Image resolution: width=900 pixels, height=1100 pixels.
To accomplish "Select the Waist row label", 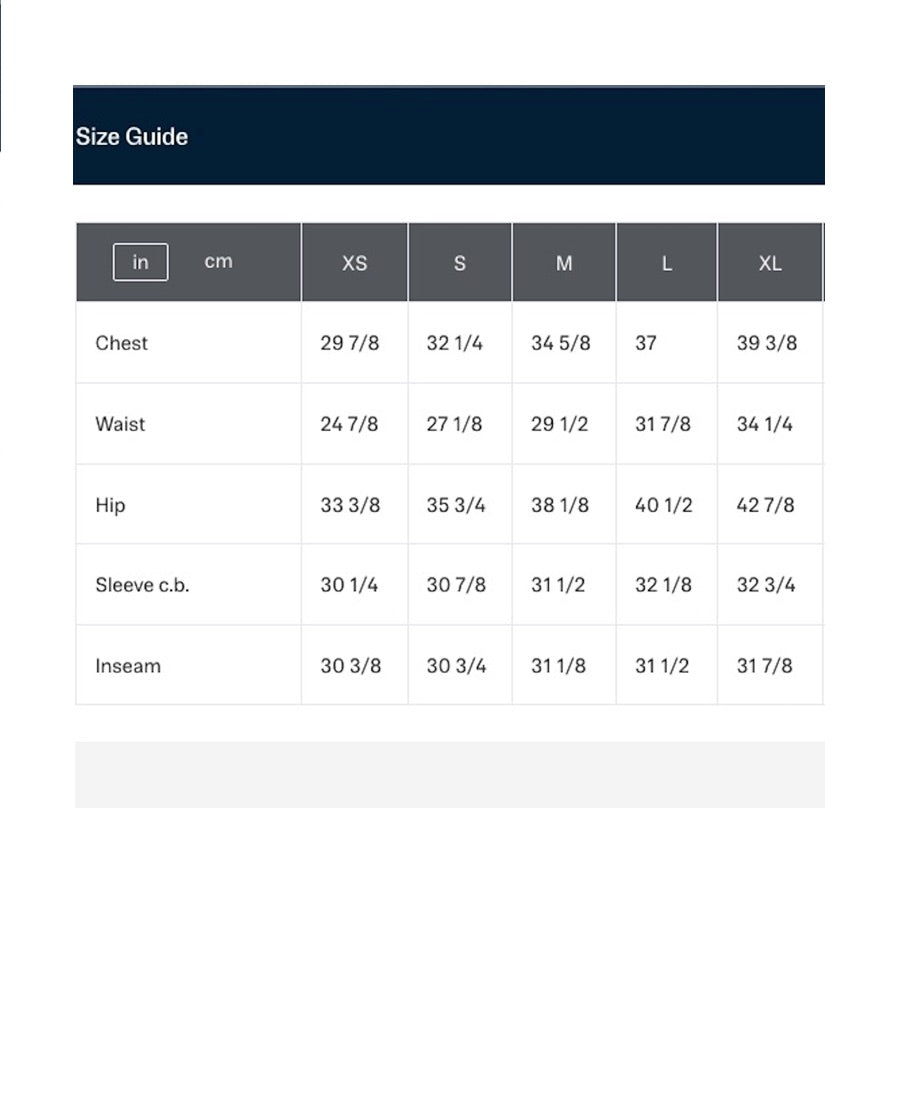I will tap(120, 424).
